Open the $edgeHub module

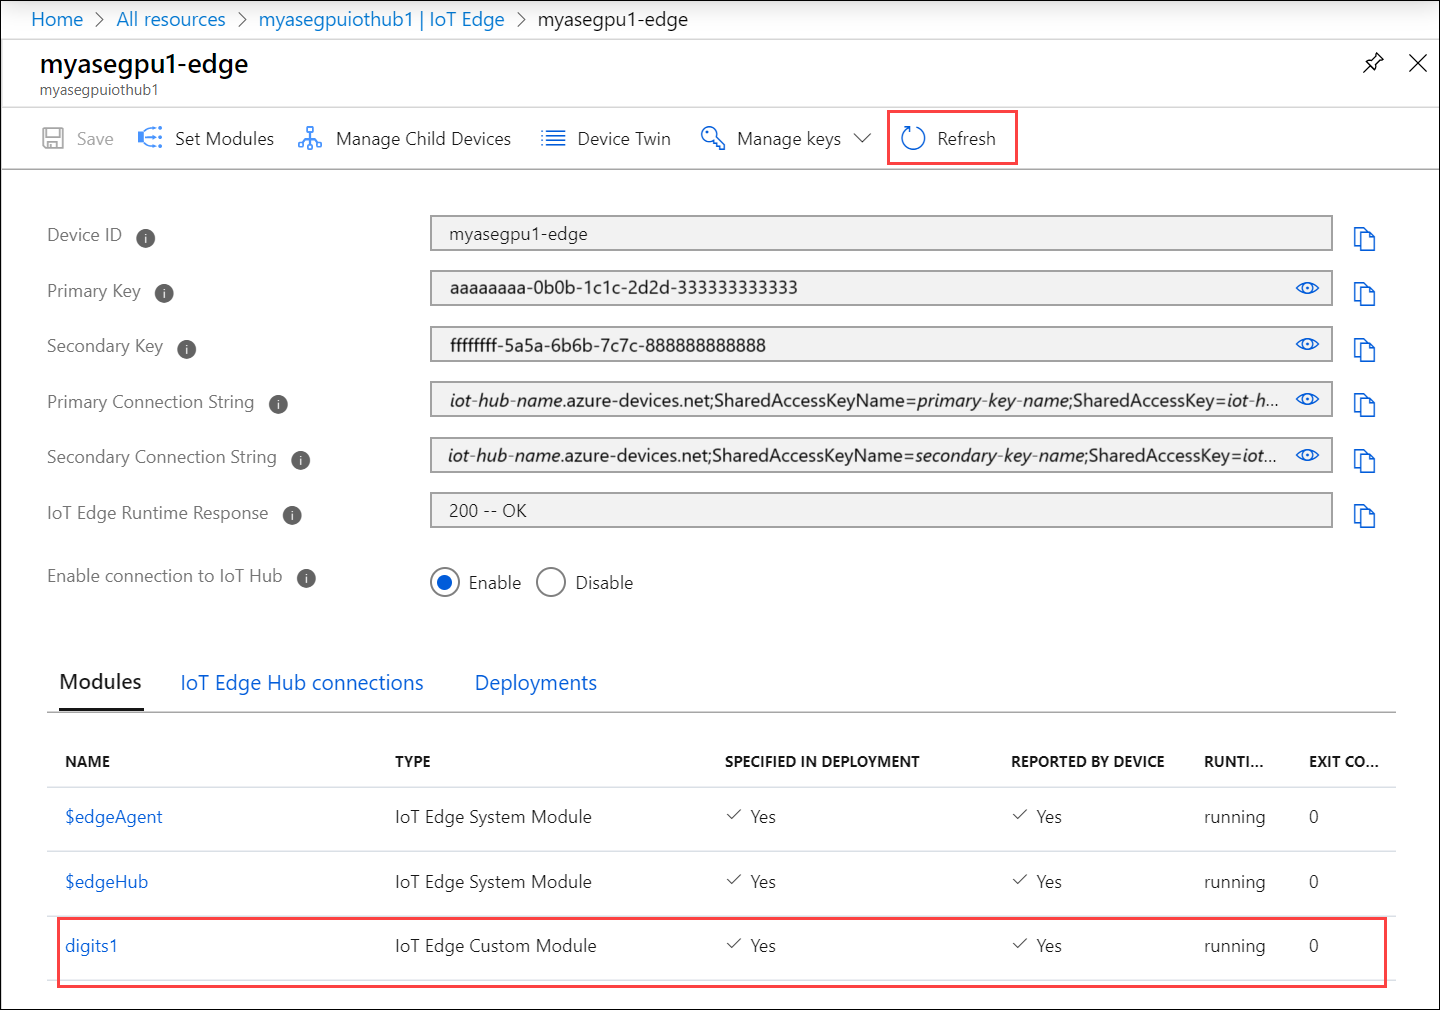pos(107,882)
